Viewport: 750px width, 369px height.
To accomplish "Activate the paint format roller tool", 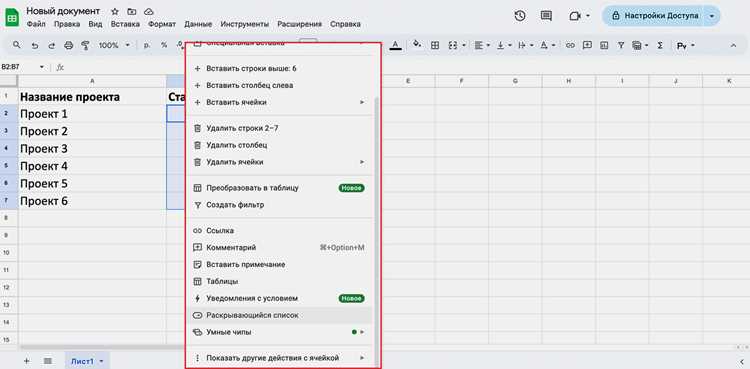I will pos(85,45).
